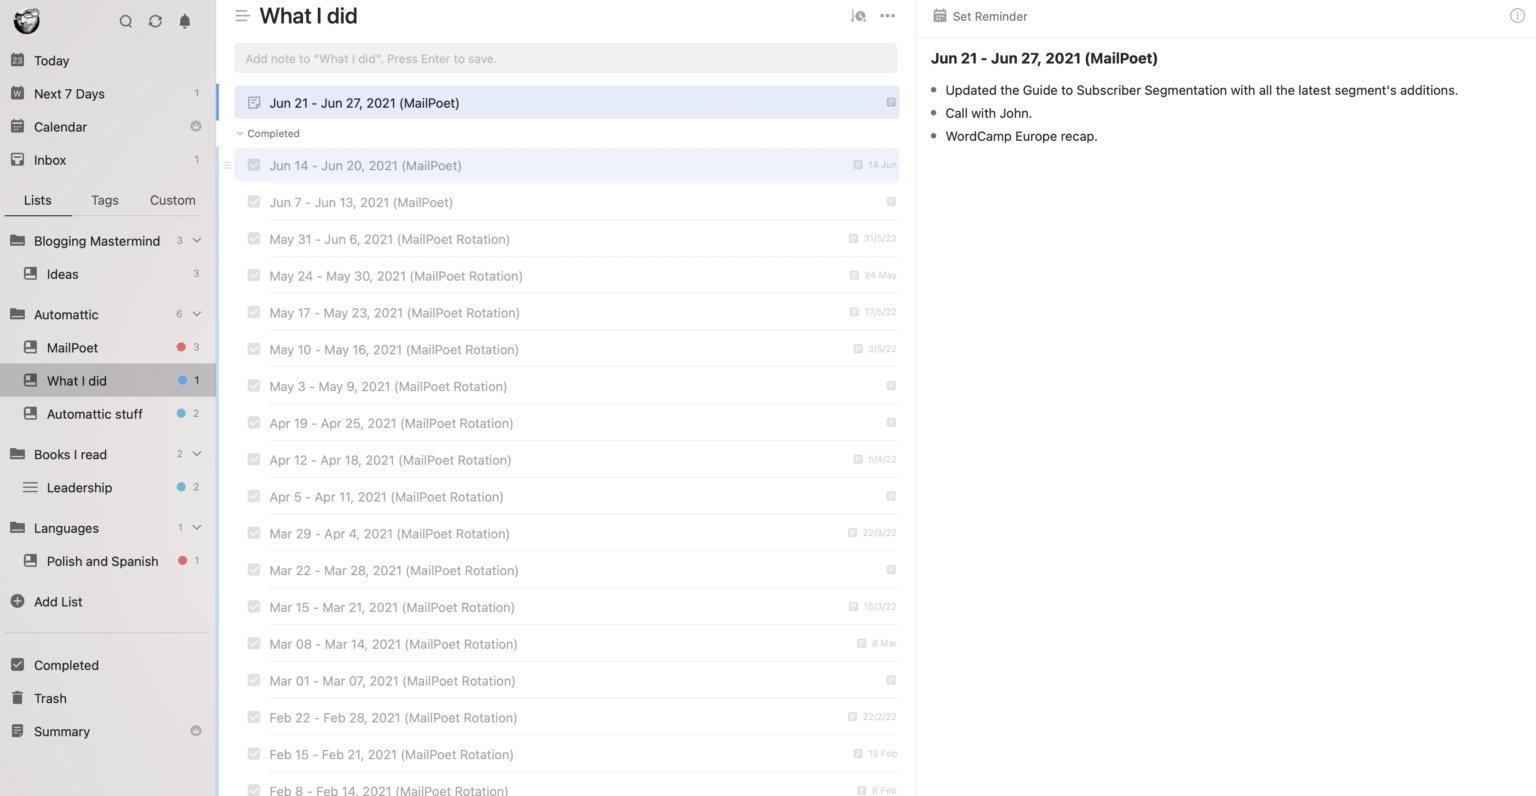Click the Books I read folder icon
This screenshot has height=796, width=1536.
point(17,454)
